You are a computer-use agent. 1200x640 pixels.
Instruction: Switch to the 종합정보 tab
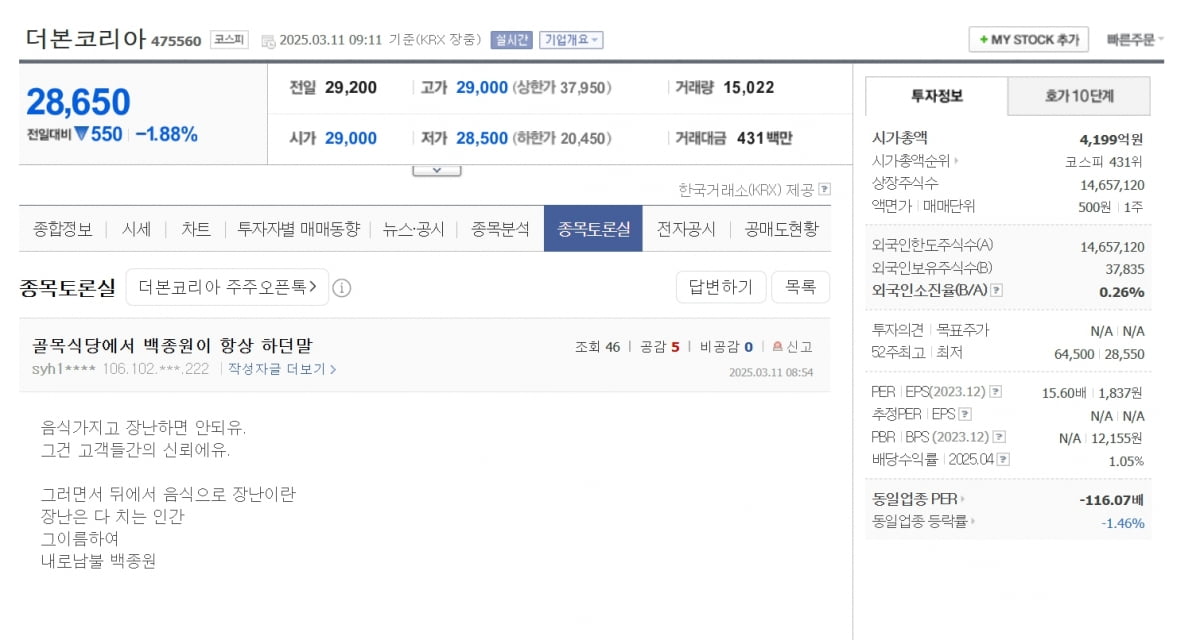pyautogui.click(x=63, y=229)
